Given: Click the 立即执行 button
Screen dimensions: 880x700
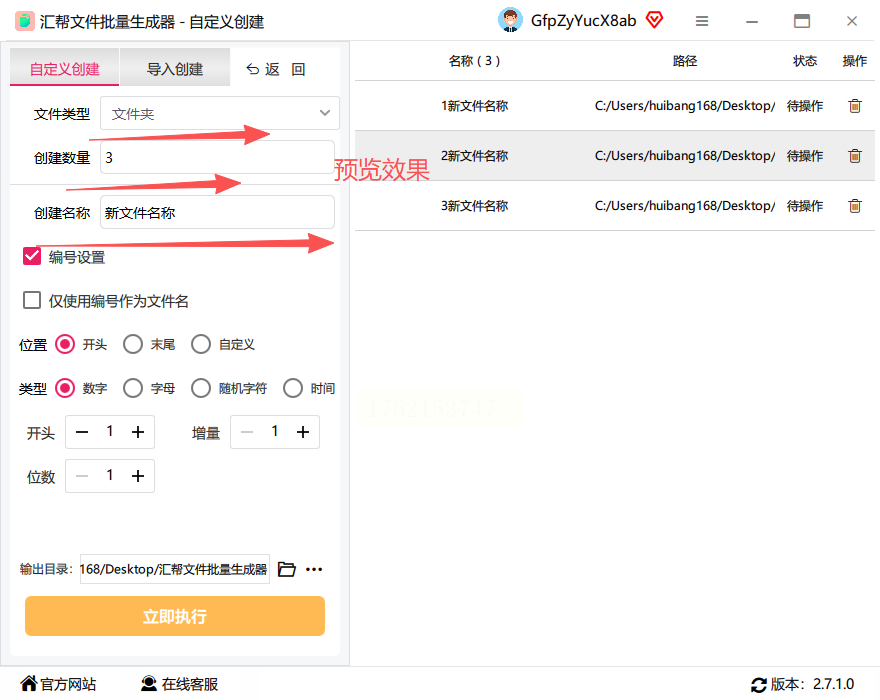Looking at the screenshot, I should [x=175, y=616].
